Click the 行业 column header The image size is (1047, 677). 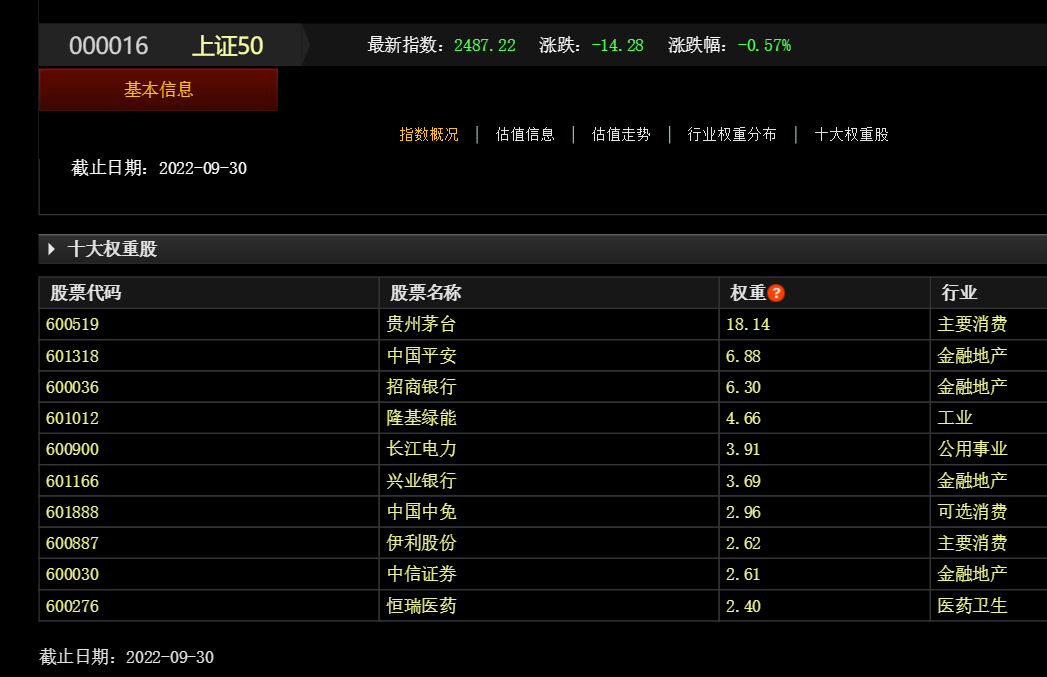pos(959,292)
